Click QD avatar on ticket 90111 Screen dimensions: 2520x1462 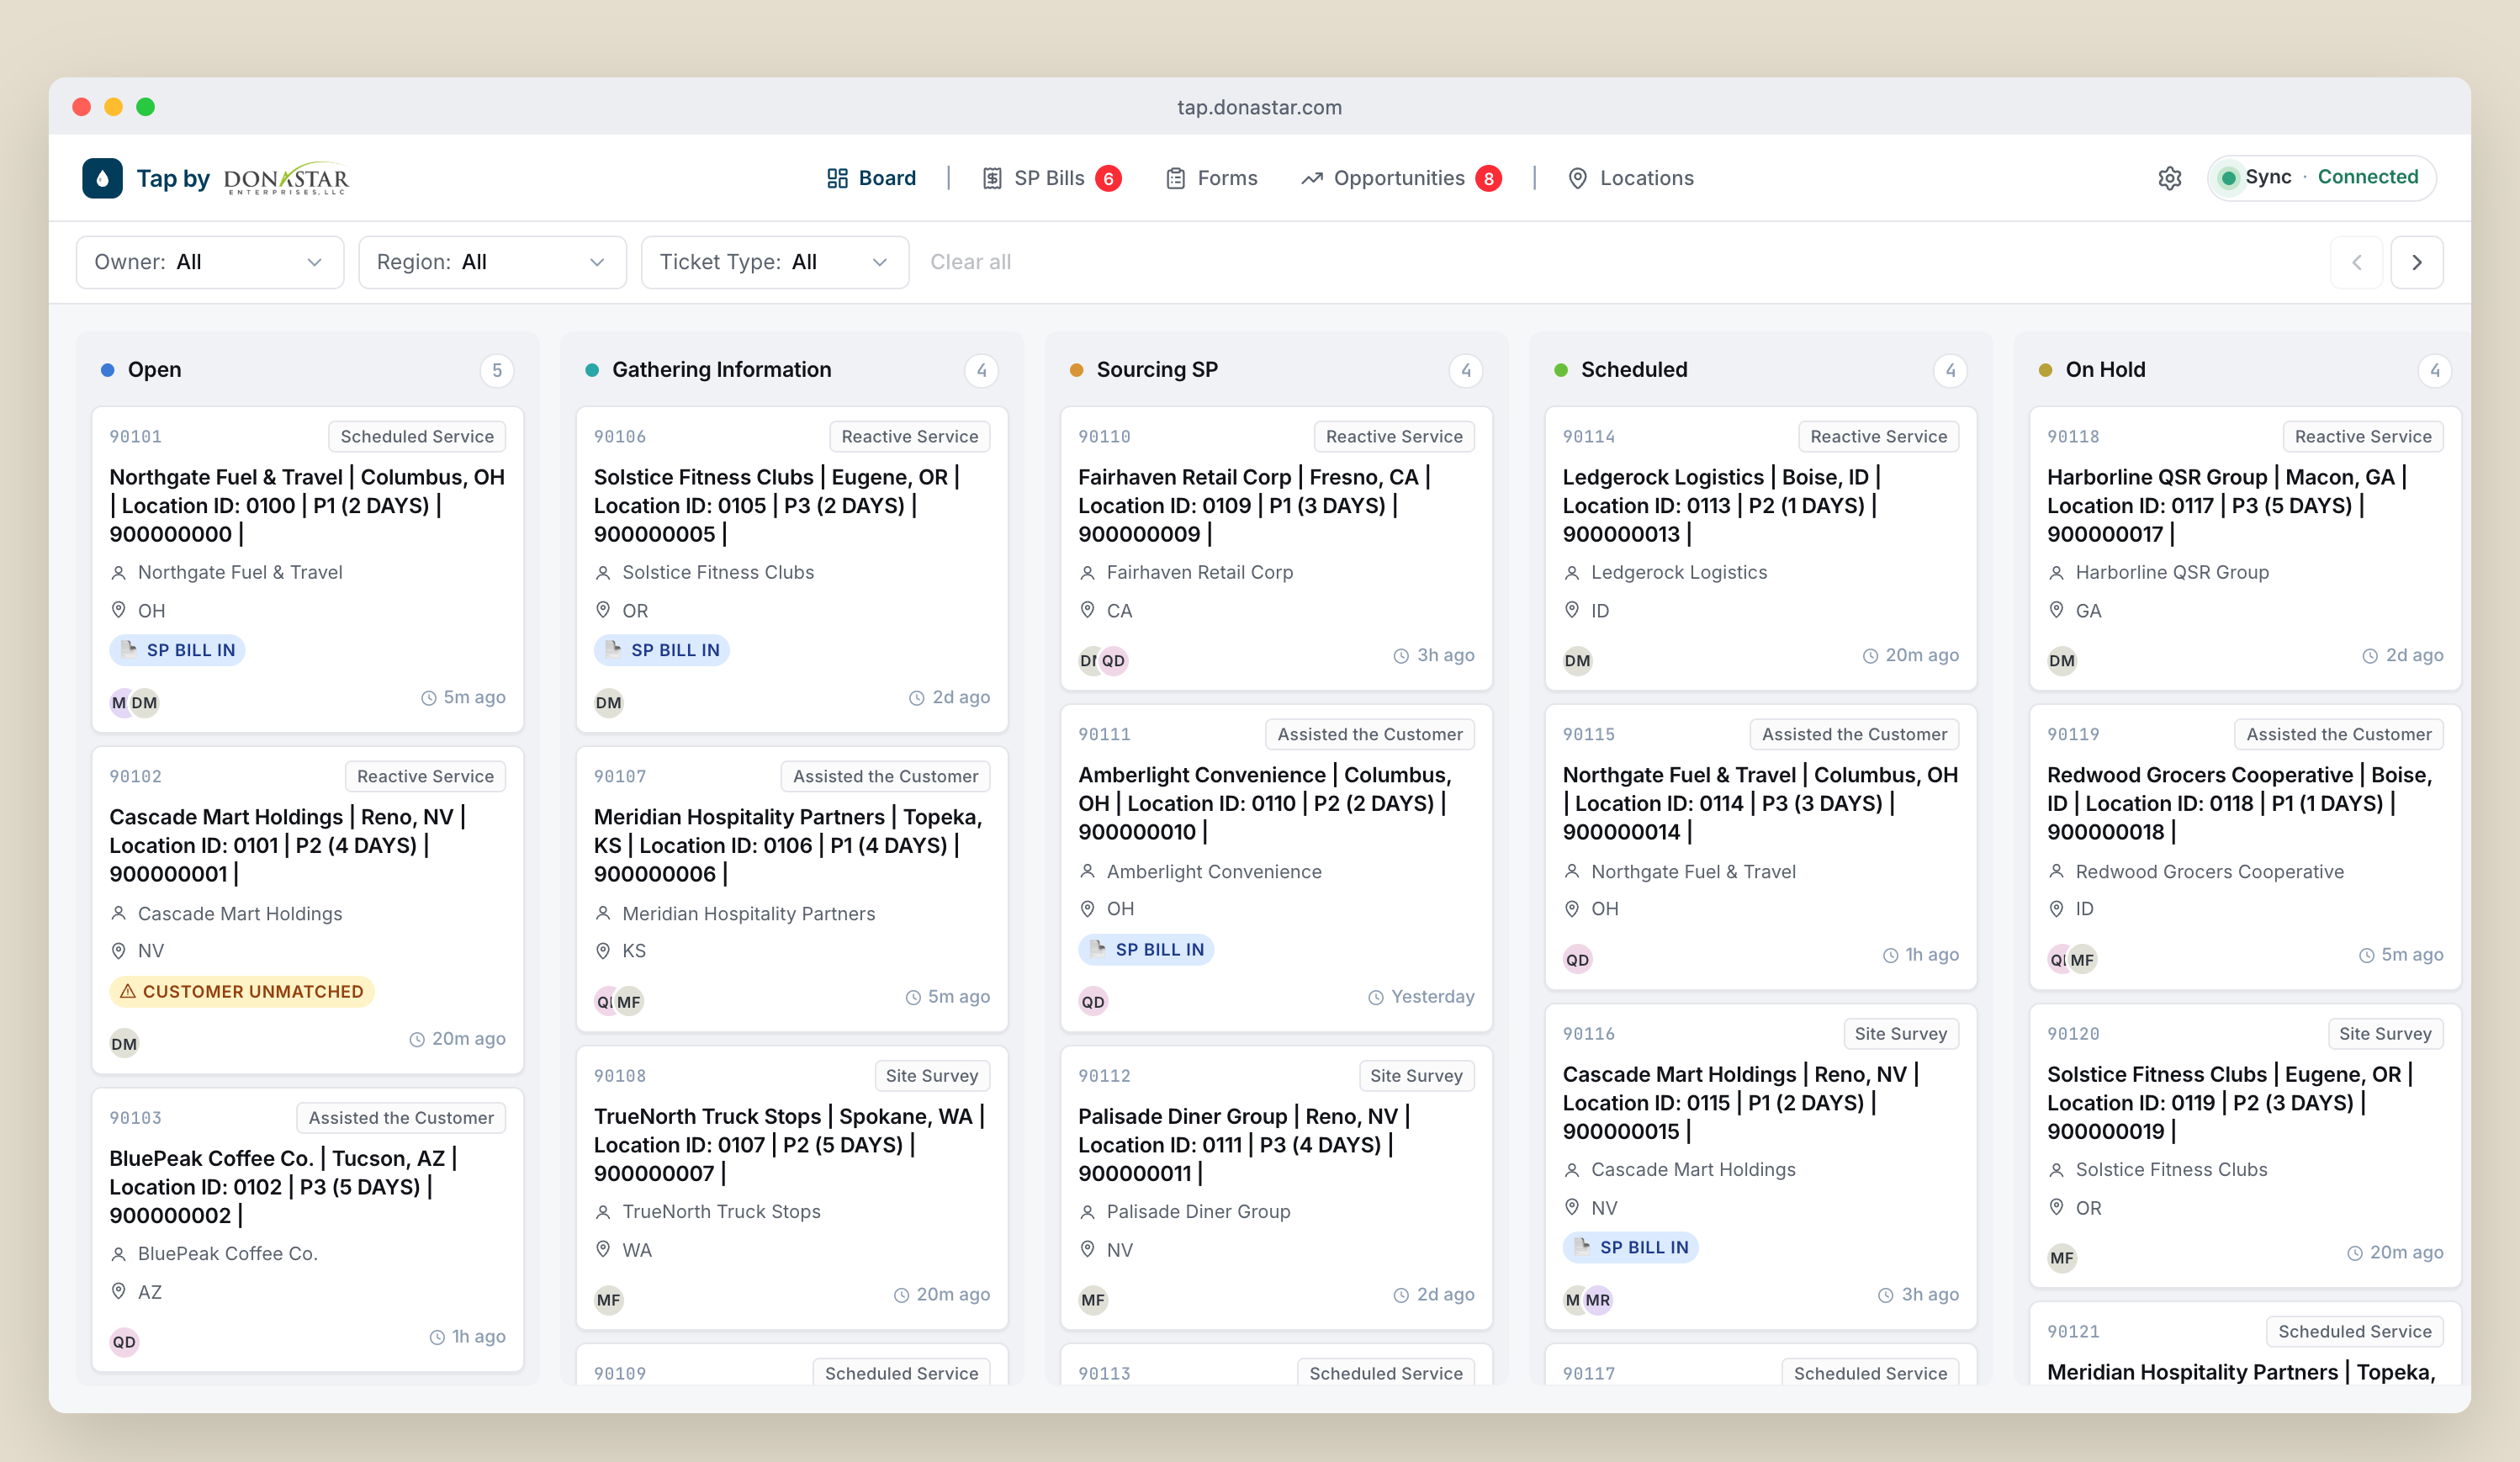coord(1093,1001)
